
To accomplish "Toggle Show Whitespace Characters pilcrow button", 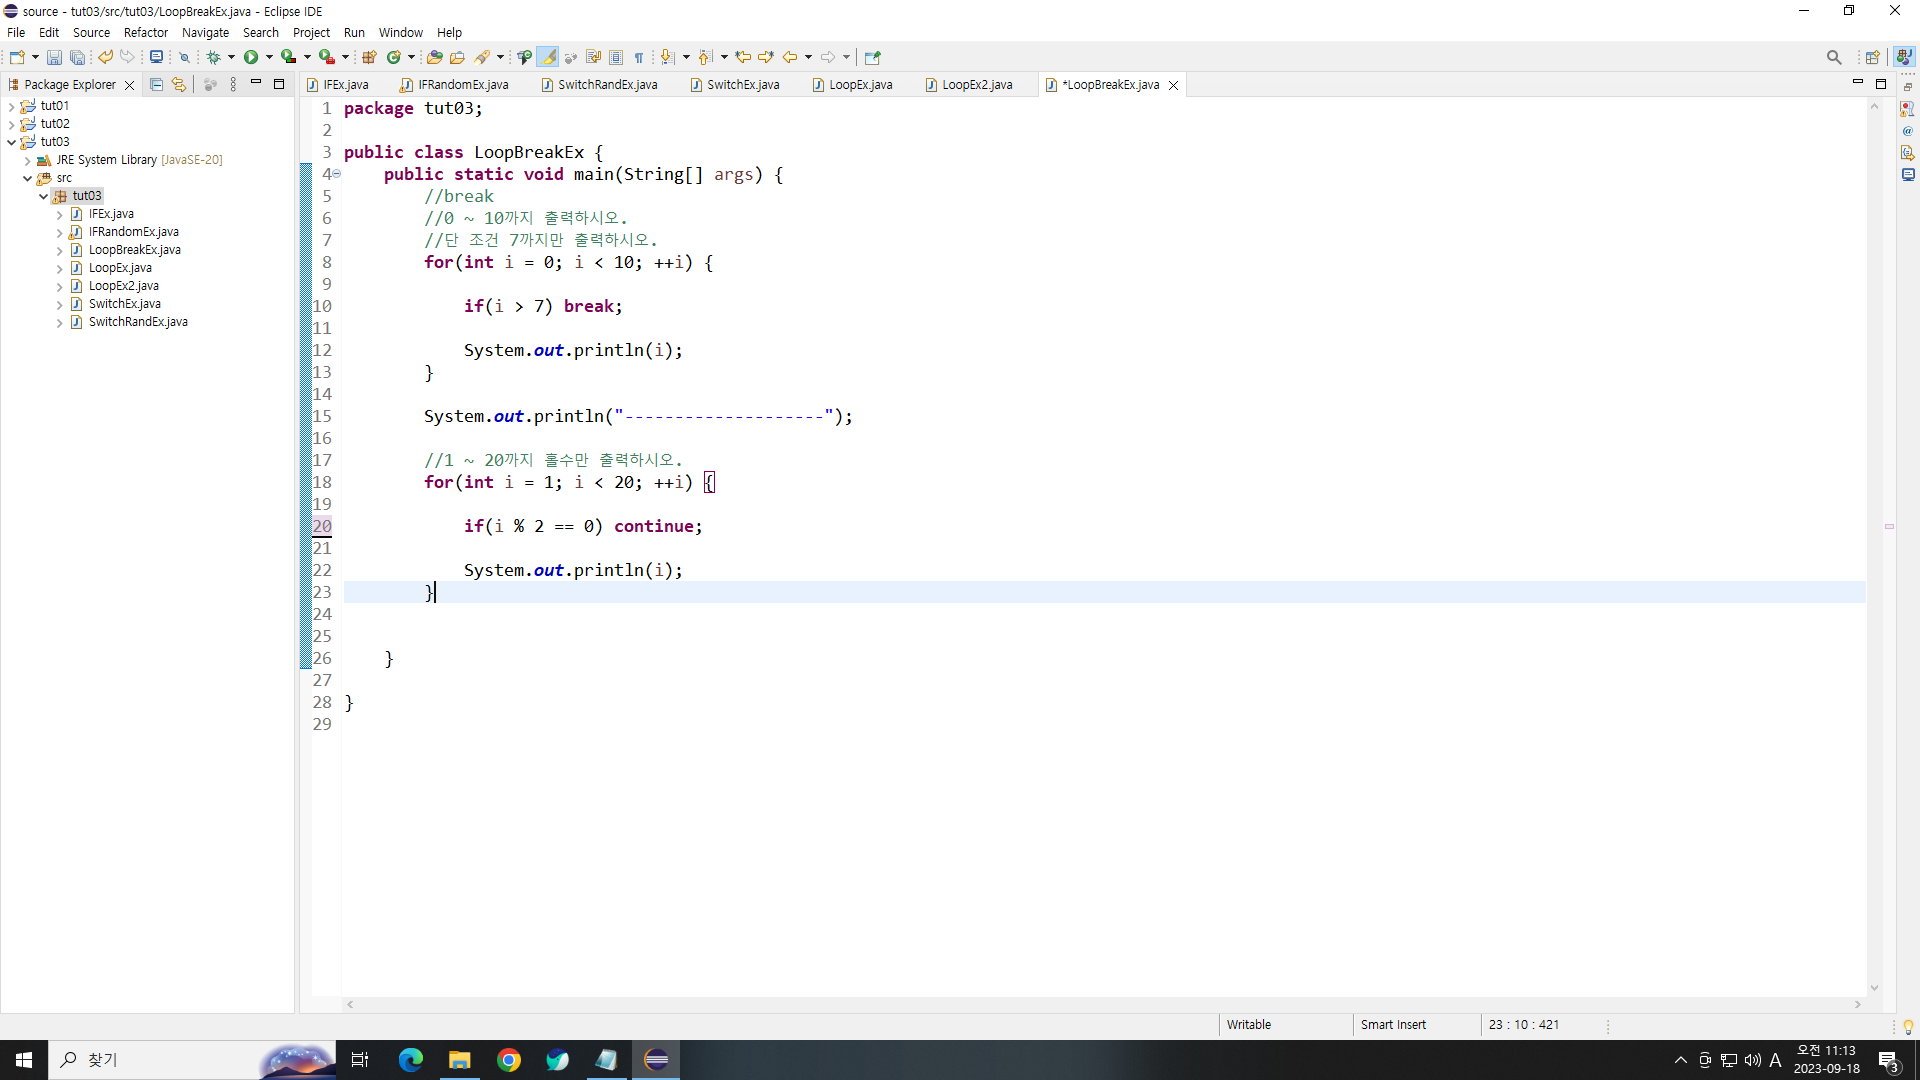I will [639, 57].
